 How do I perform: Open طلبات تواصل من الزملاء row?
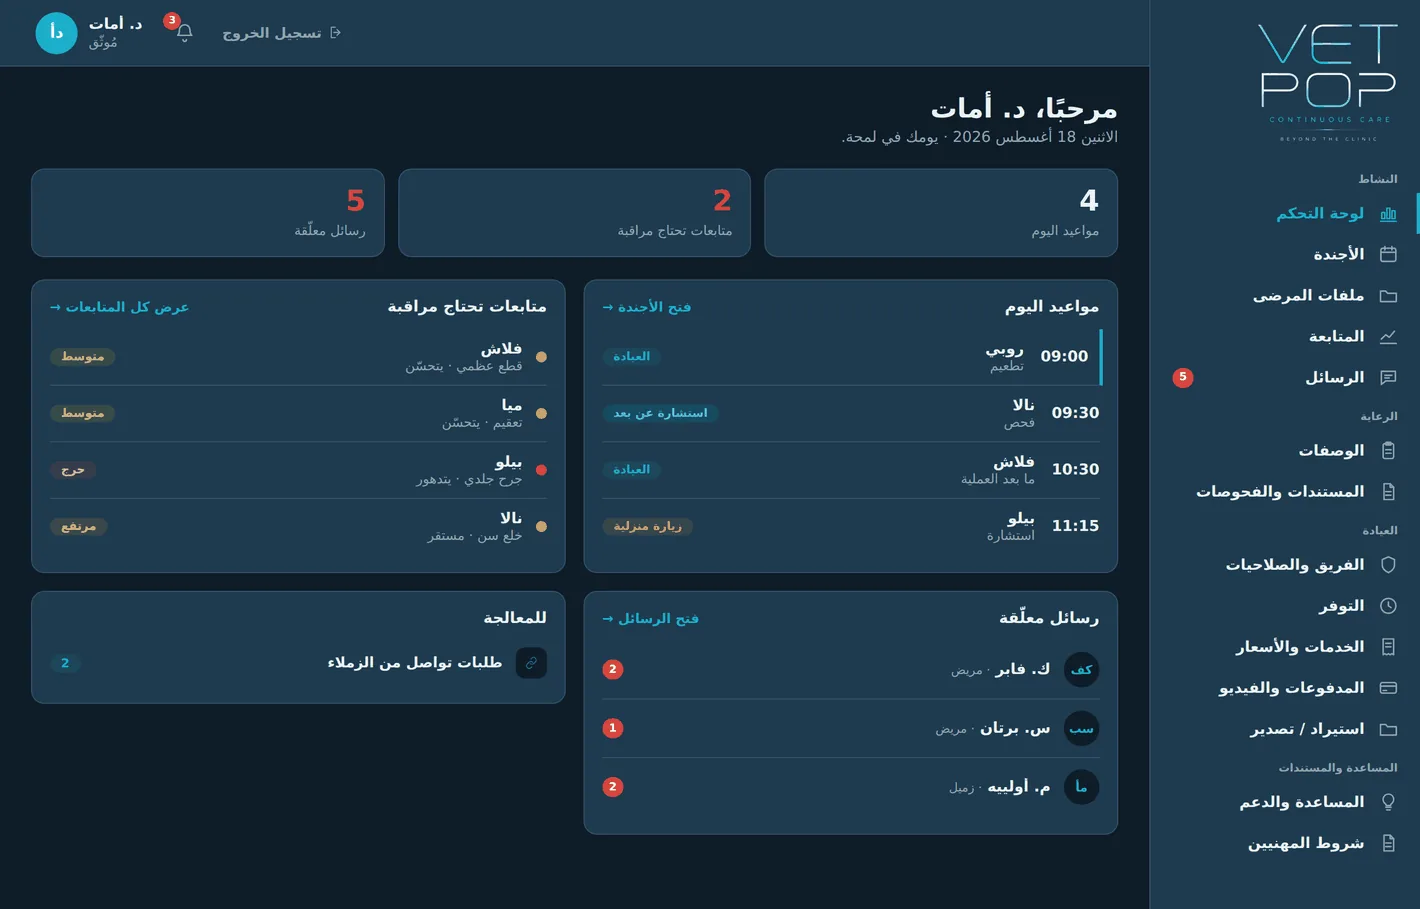pyautogui.click(x=298, y=663)
